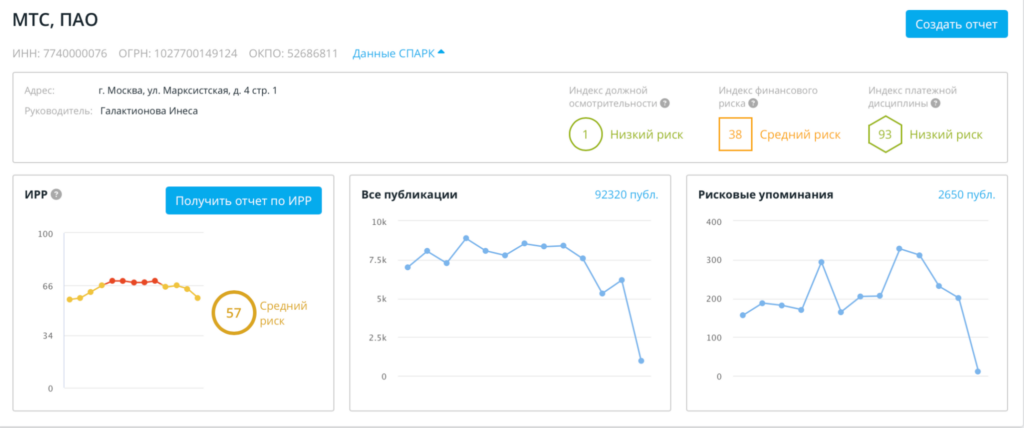Click help icon beside Индекс финансового риска

tap(753, 103)
